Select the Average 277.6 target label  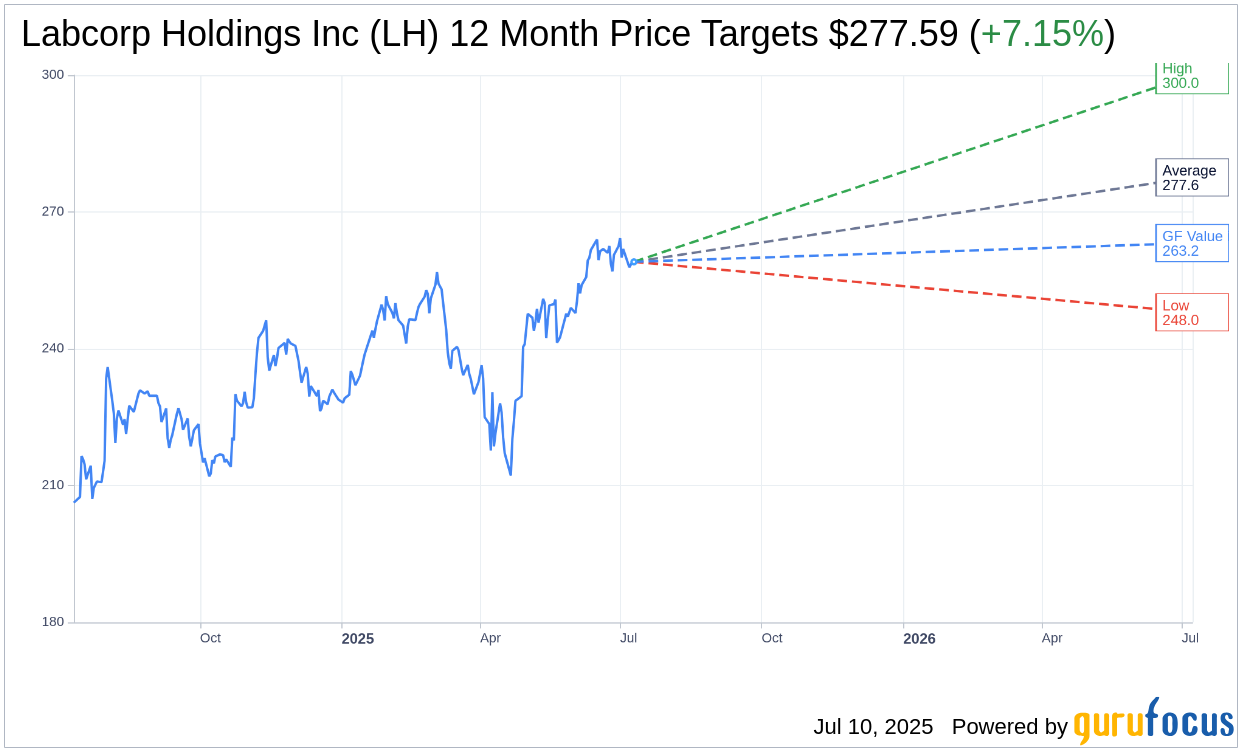click(x=1192, y=178)
